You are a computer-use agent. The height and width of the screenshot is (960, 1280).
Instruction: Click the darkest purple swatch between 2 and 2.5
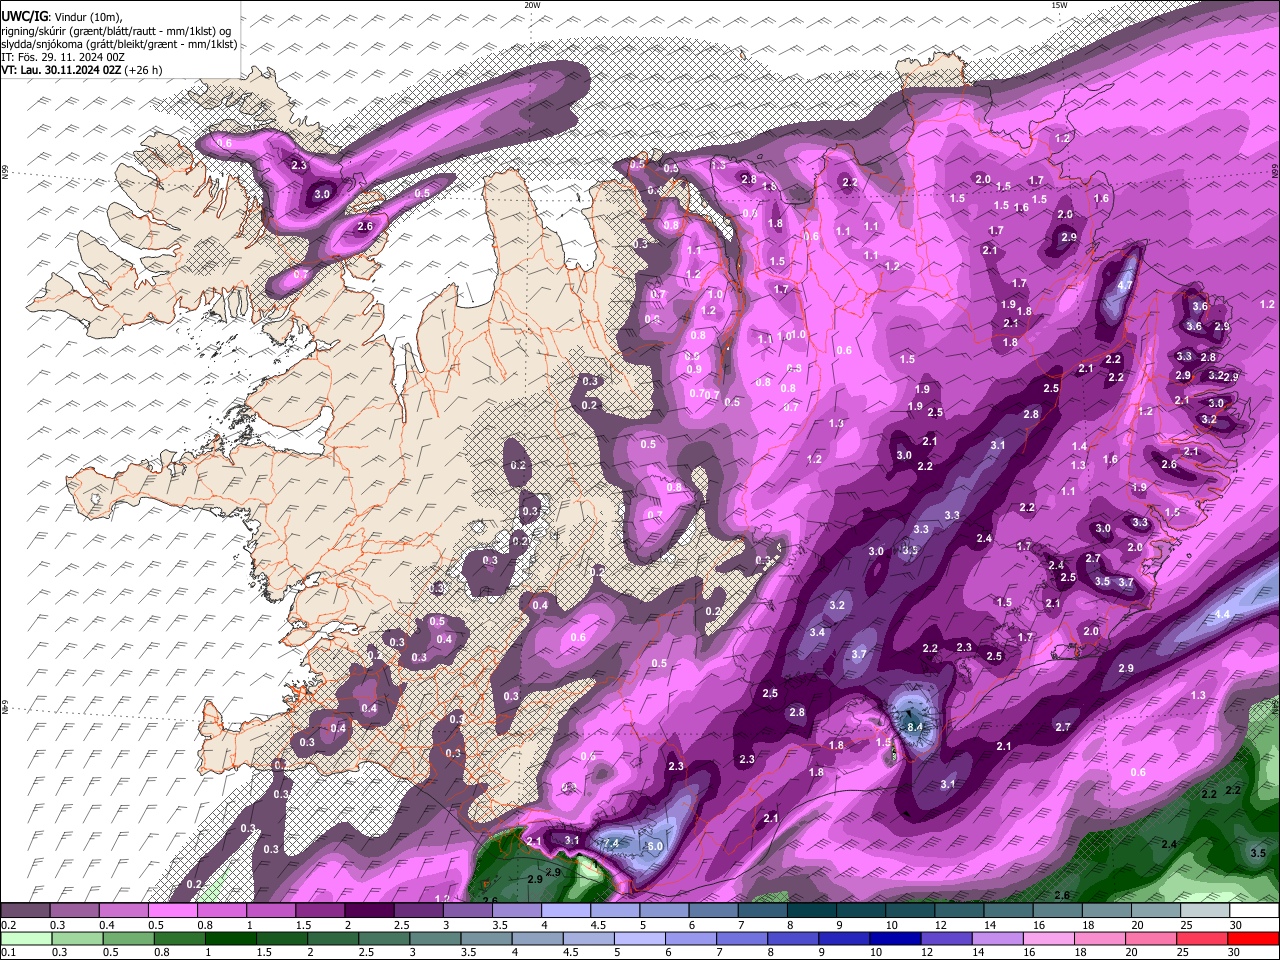[x=369, y=911]
